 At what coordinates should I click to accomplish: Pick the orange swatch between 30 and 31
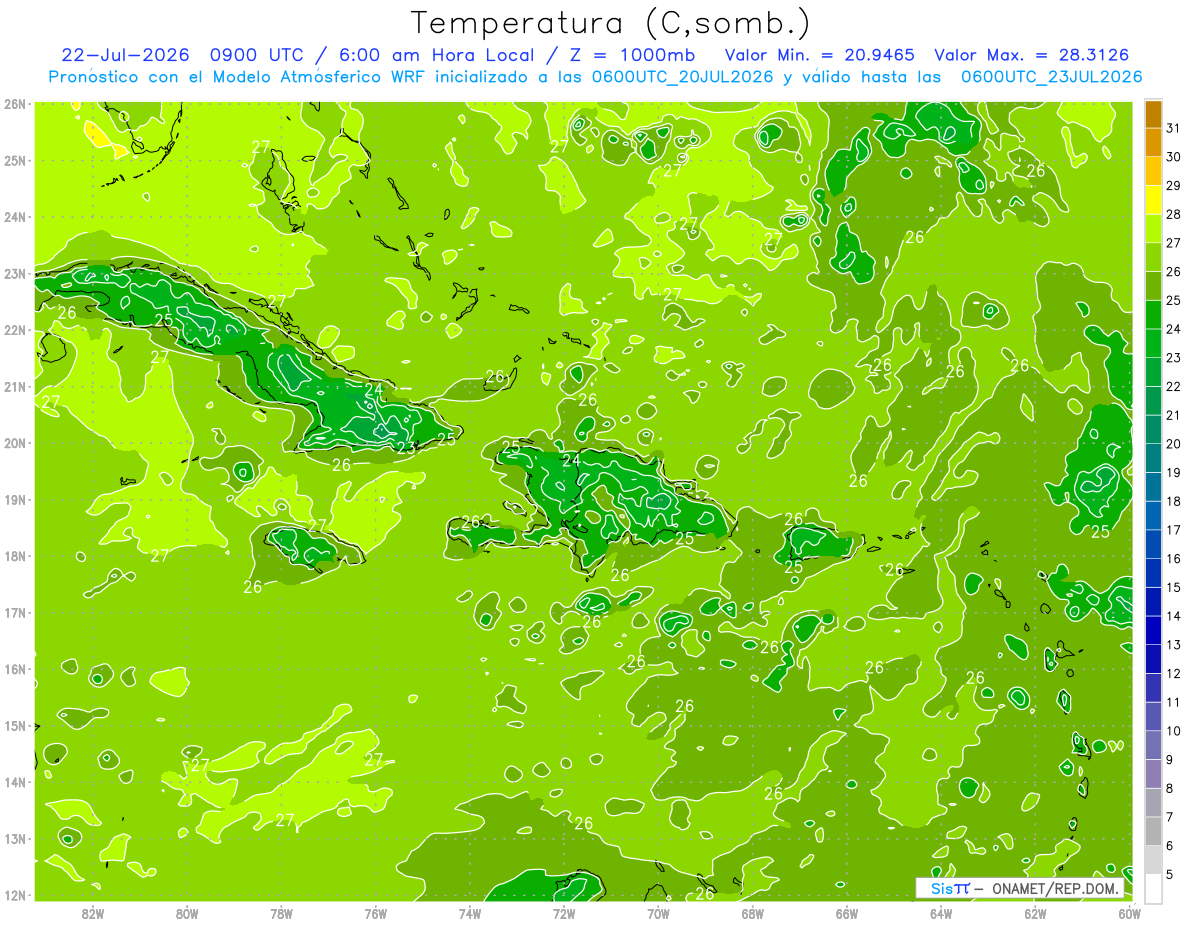point(1153,143)
